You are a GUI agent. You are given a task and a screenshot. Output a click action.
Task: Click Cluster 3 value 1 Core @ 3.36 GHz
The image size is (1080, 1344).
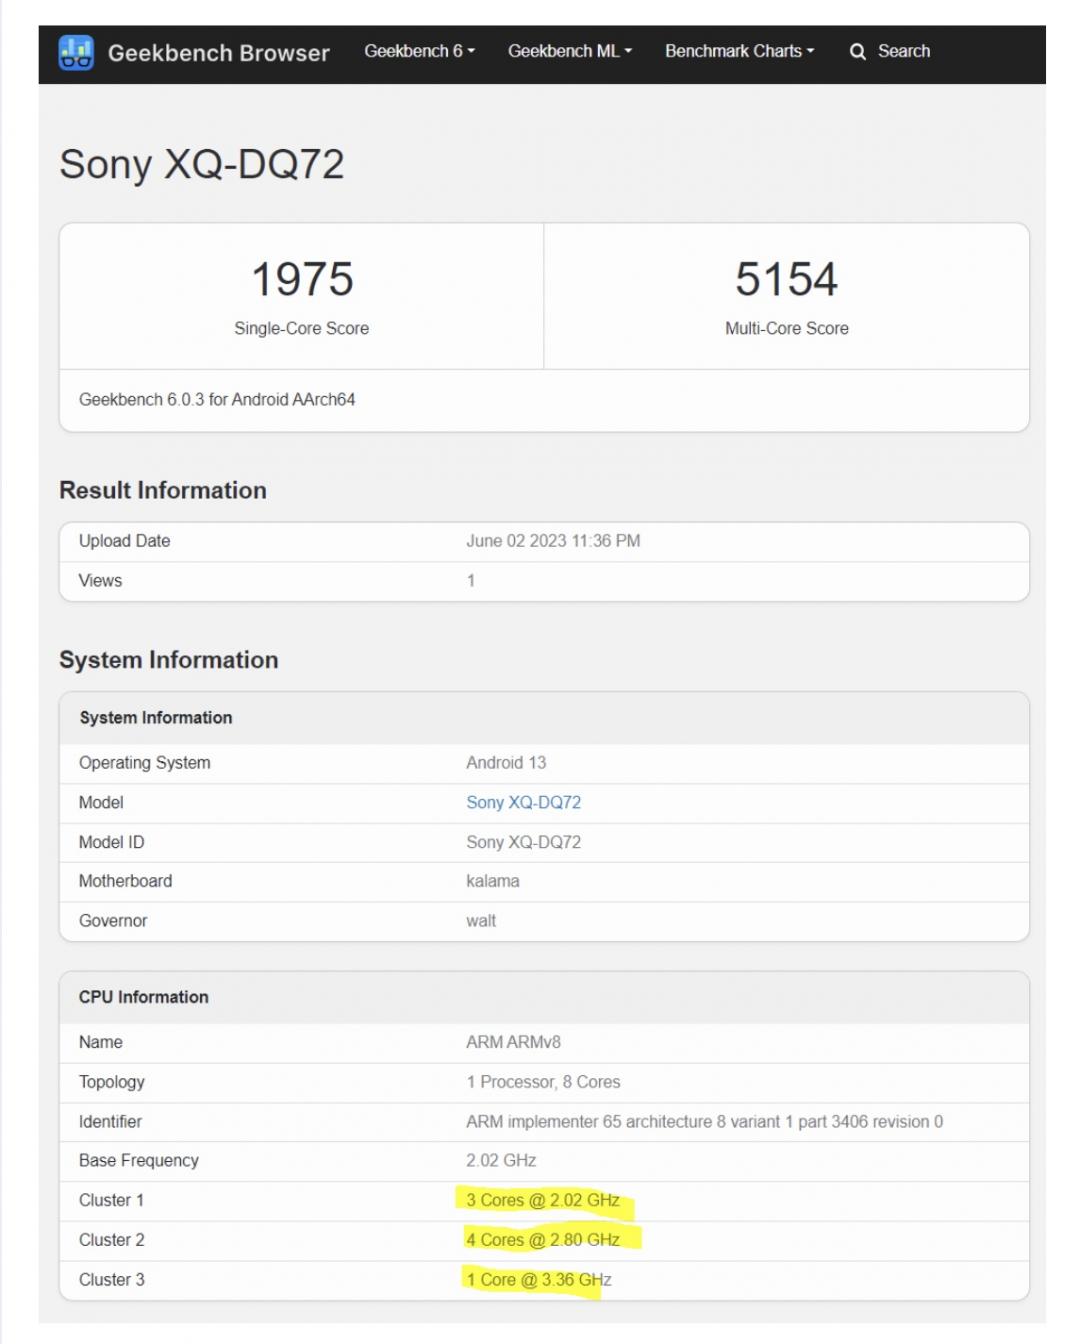[x=539, y=1280]
